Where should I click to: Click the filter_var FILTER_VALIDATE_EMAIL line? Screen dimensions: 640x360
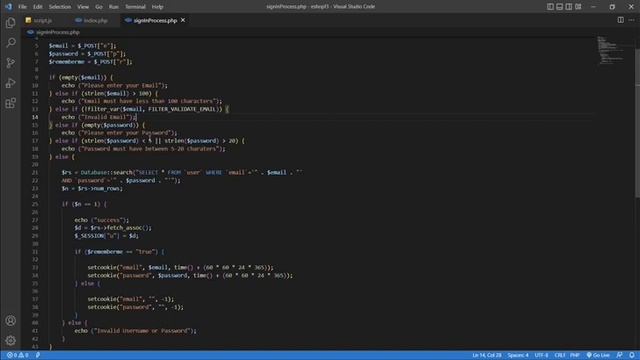click(139, 109)
